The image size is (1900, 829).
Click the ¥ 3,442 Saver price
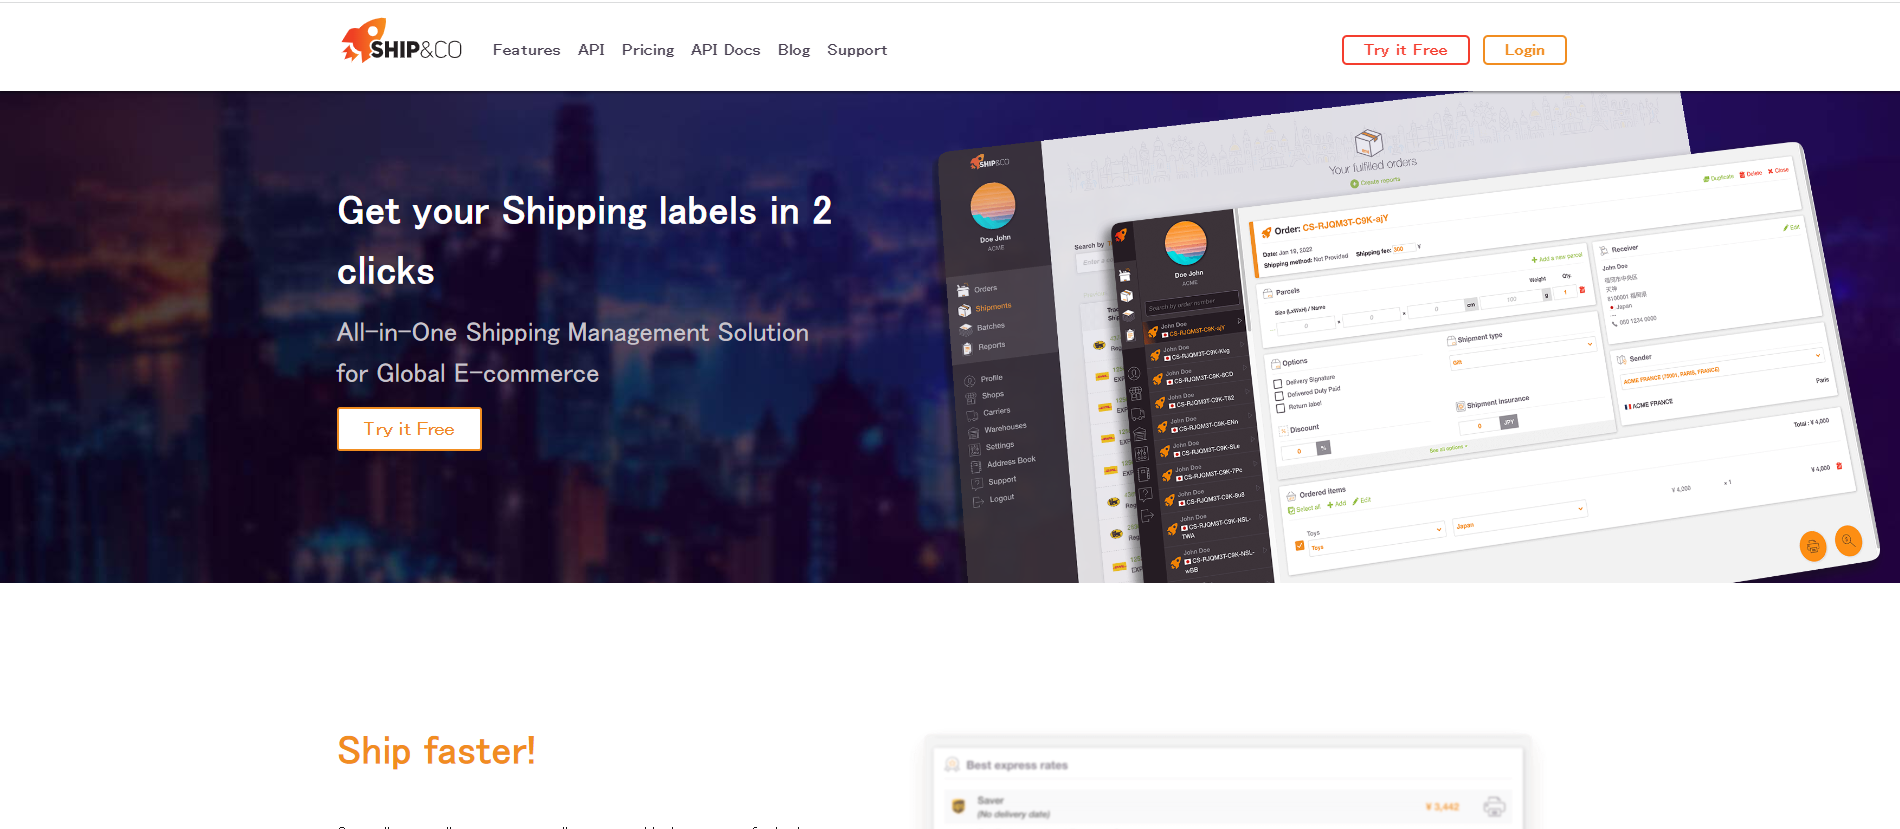coord(1442,806)
